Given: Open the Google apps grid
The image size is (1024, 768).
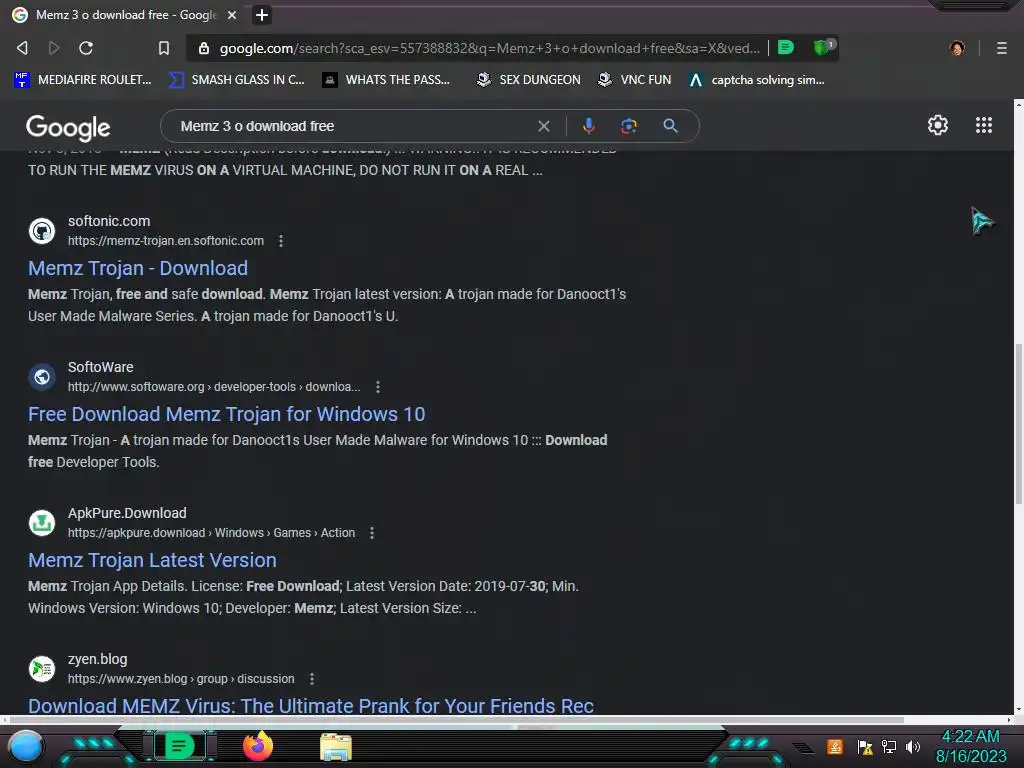Looking at the screenshot, I should tap(984, 125).
